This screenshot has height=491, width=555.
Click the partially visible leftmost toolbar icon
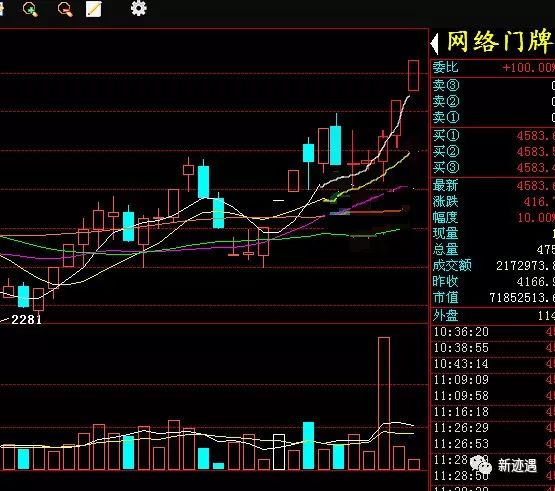[1, 9]
